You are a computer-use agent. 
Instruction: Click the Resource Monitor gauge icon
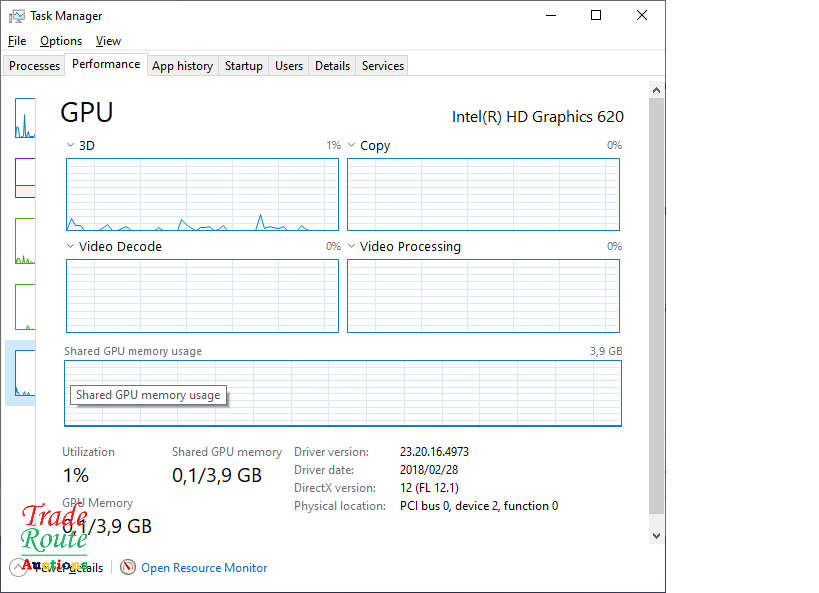(128, 567)
